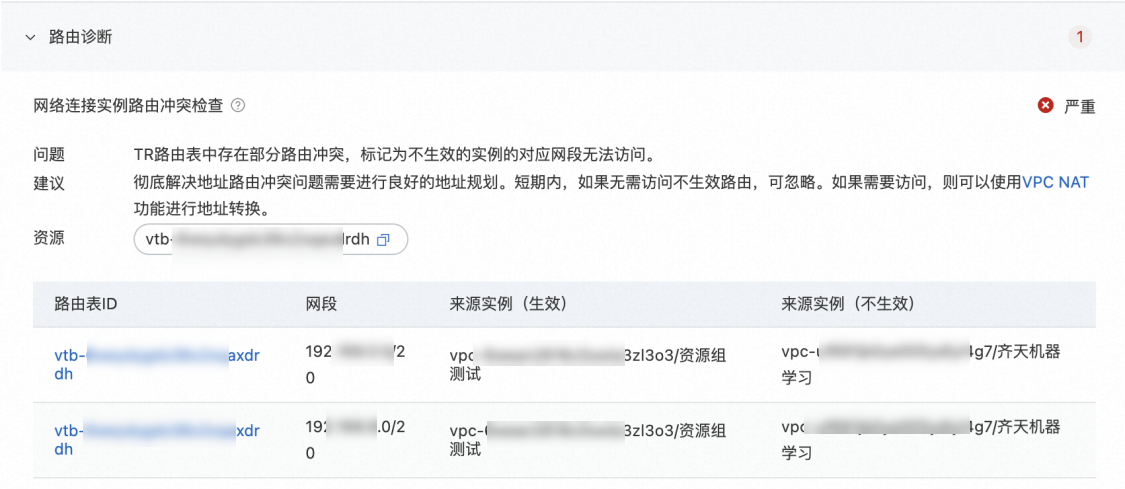Click the 网段 column header
This screenshot has width=1125, height=489.
click(321, 304)
